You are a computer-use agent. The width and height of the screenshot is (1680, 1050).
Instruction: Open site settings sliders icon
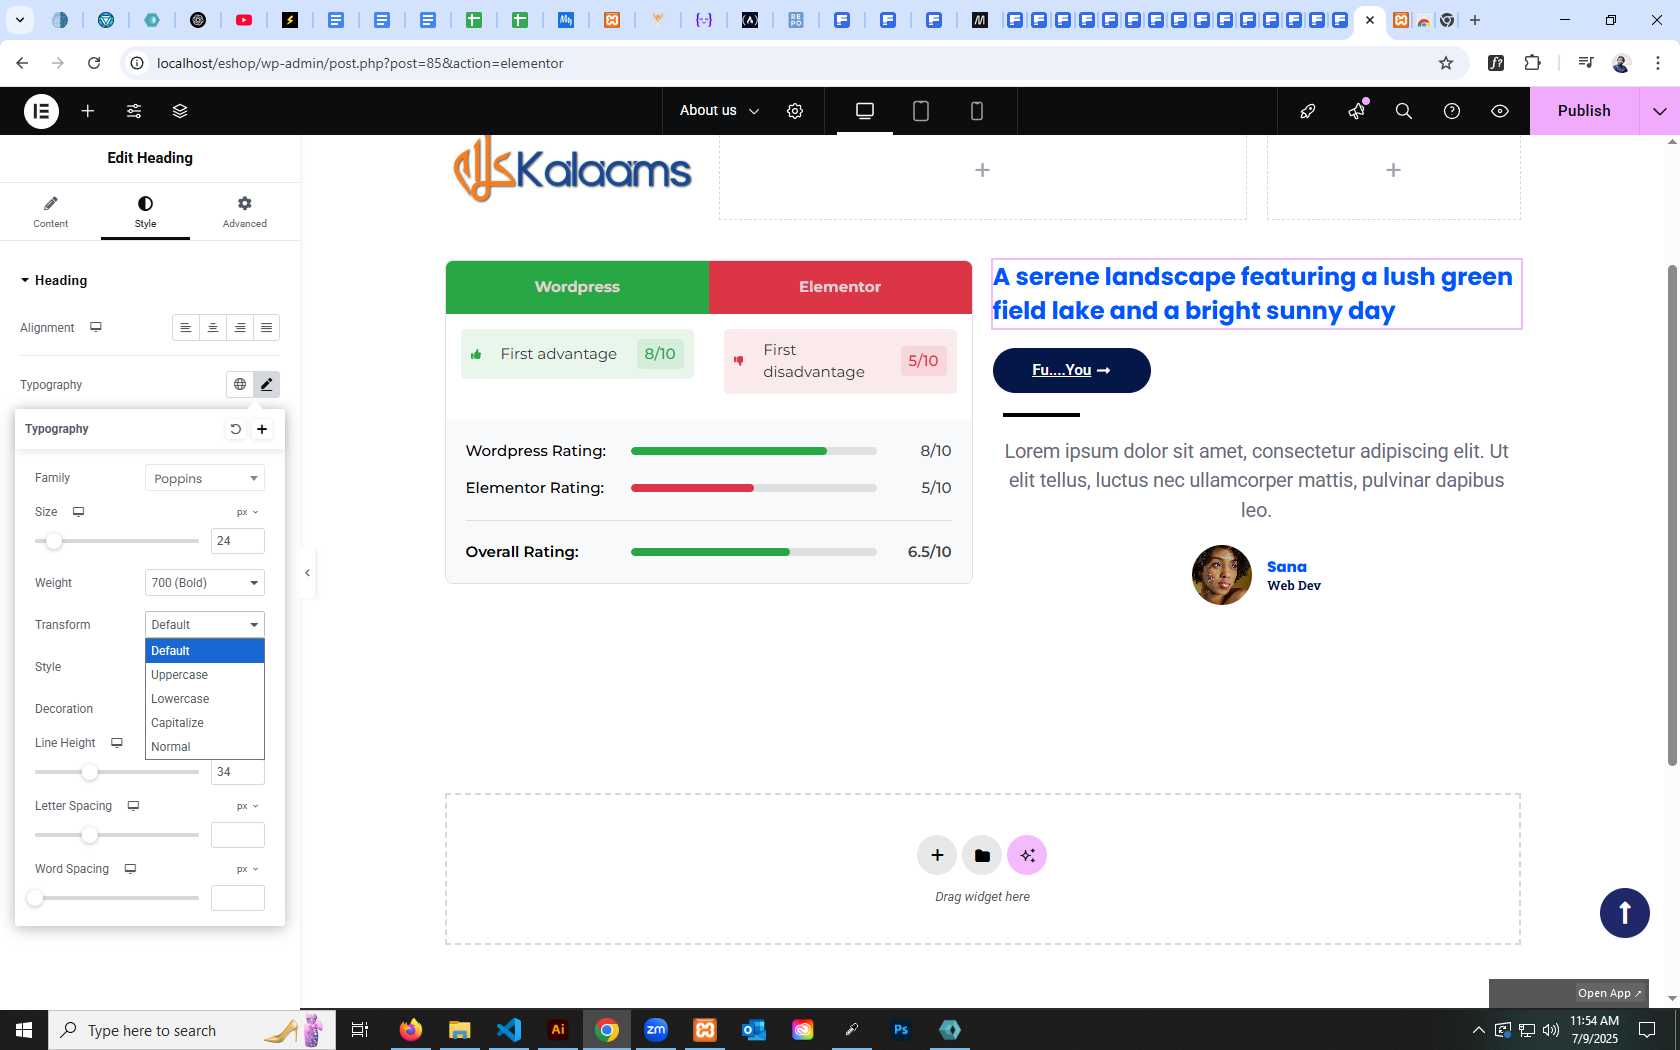tap(134, 111)
